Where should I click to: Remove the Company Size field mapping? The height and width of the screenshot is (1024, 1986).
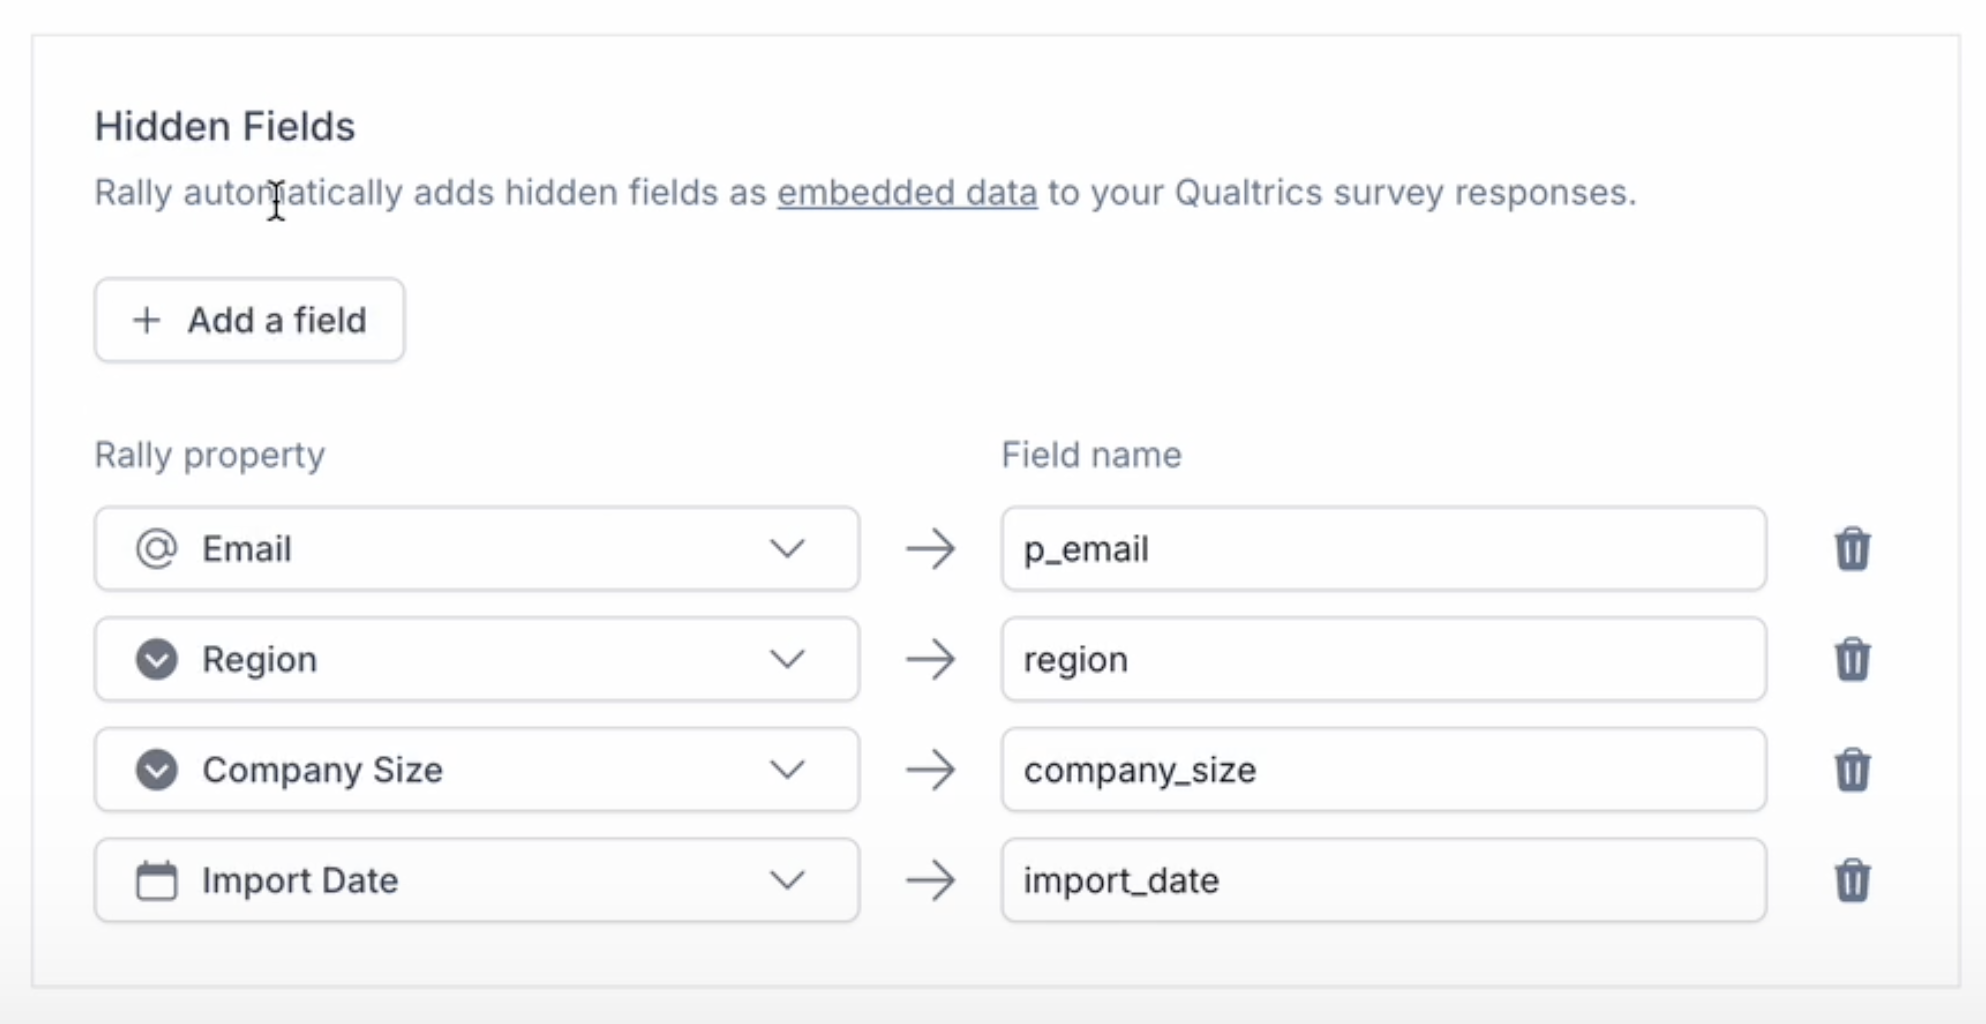click(x=1852, y=770)
